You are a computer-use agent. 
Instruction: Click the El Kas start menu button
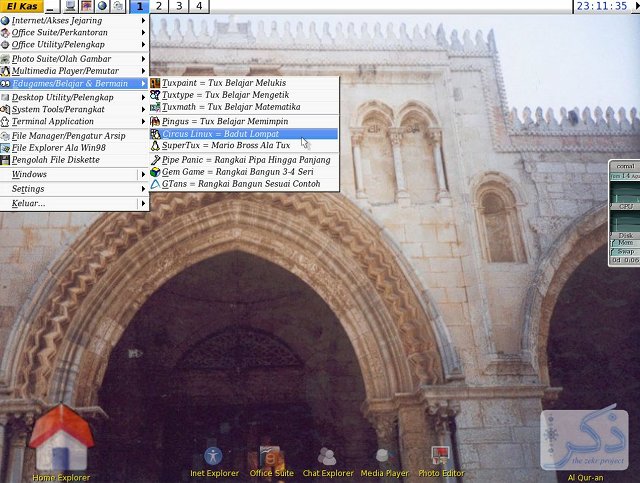22,6
